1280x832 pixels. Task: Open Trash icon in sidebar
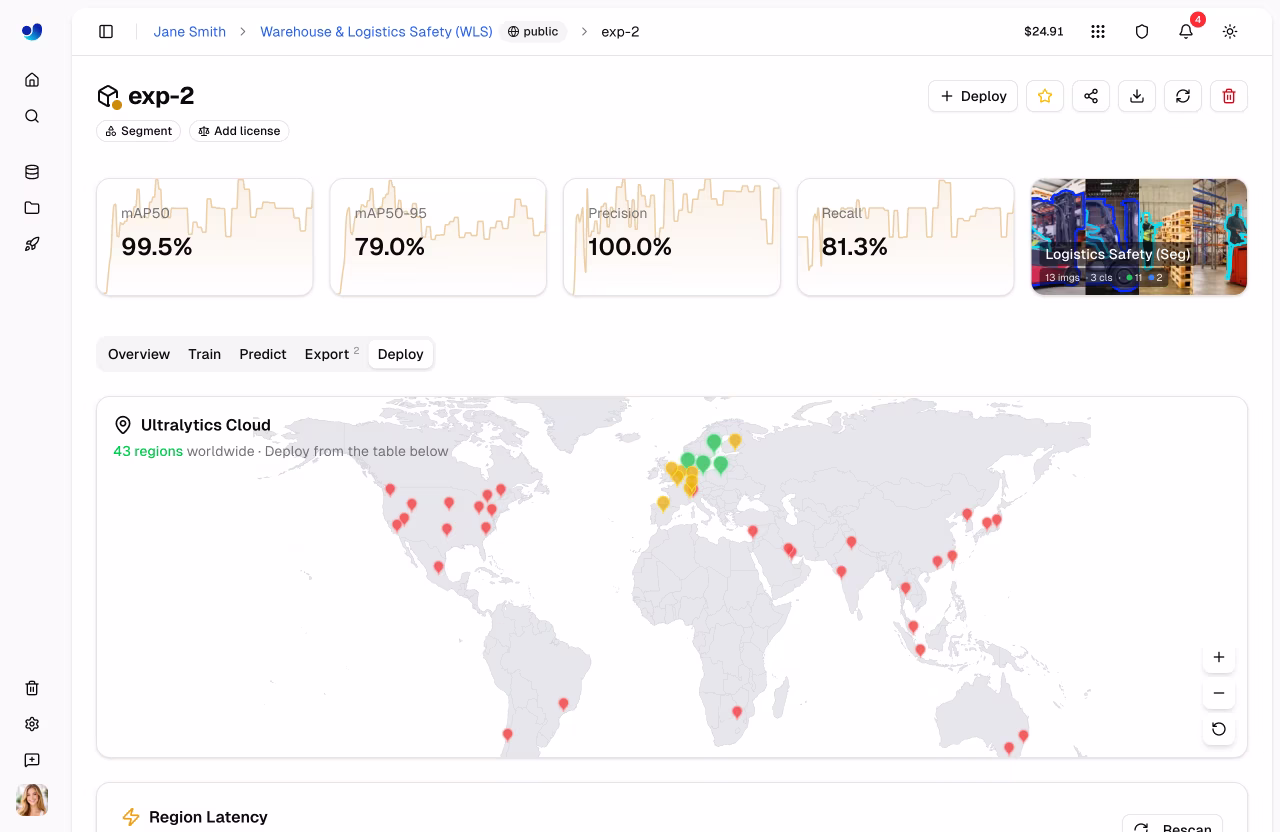pos(32,688)
